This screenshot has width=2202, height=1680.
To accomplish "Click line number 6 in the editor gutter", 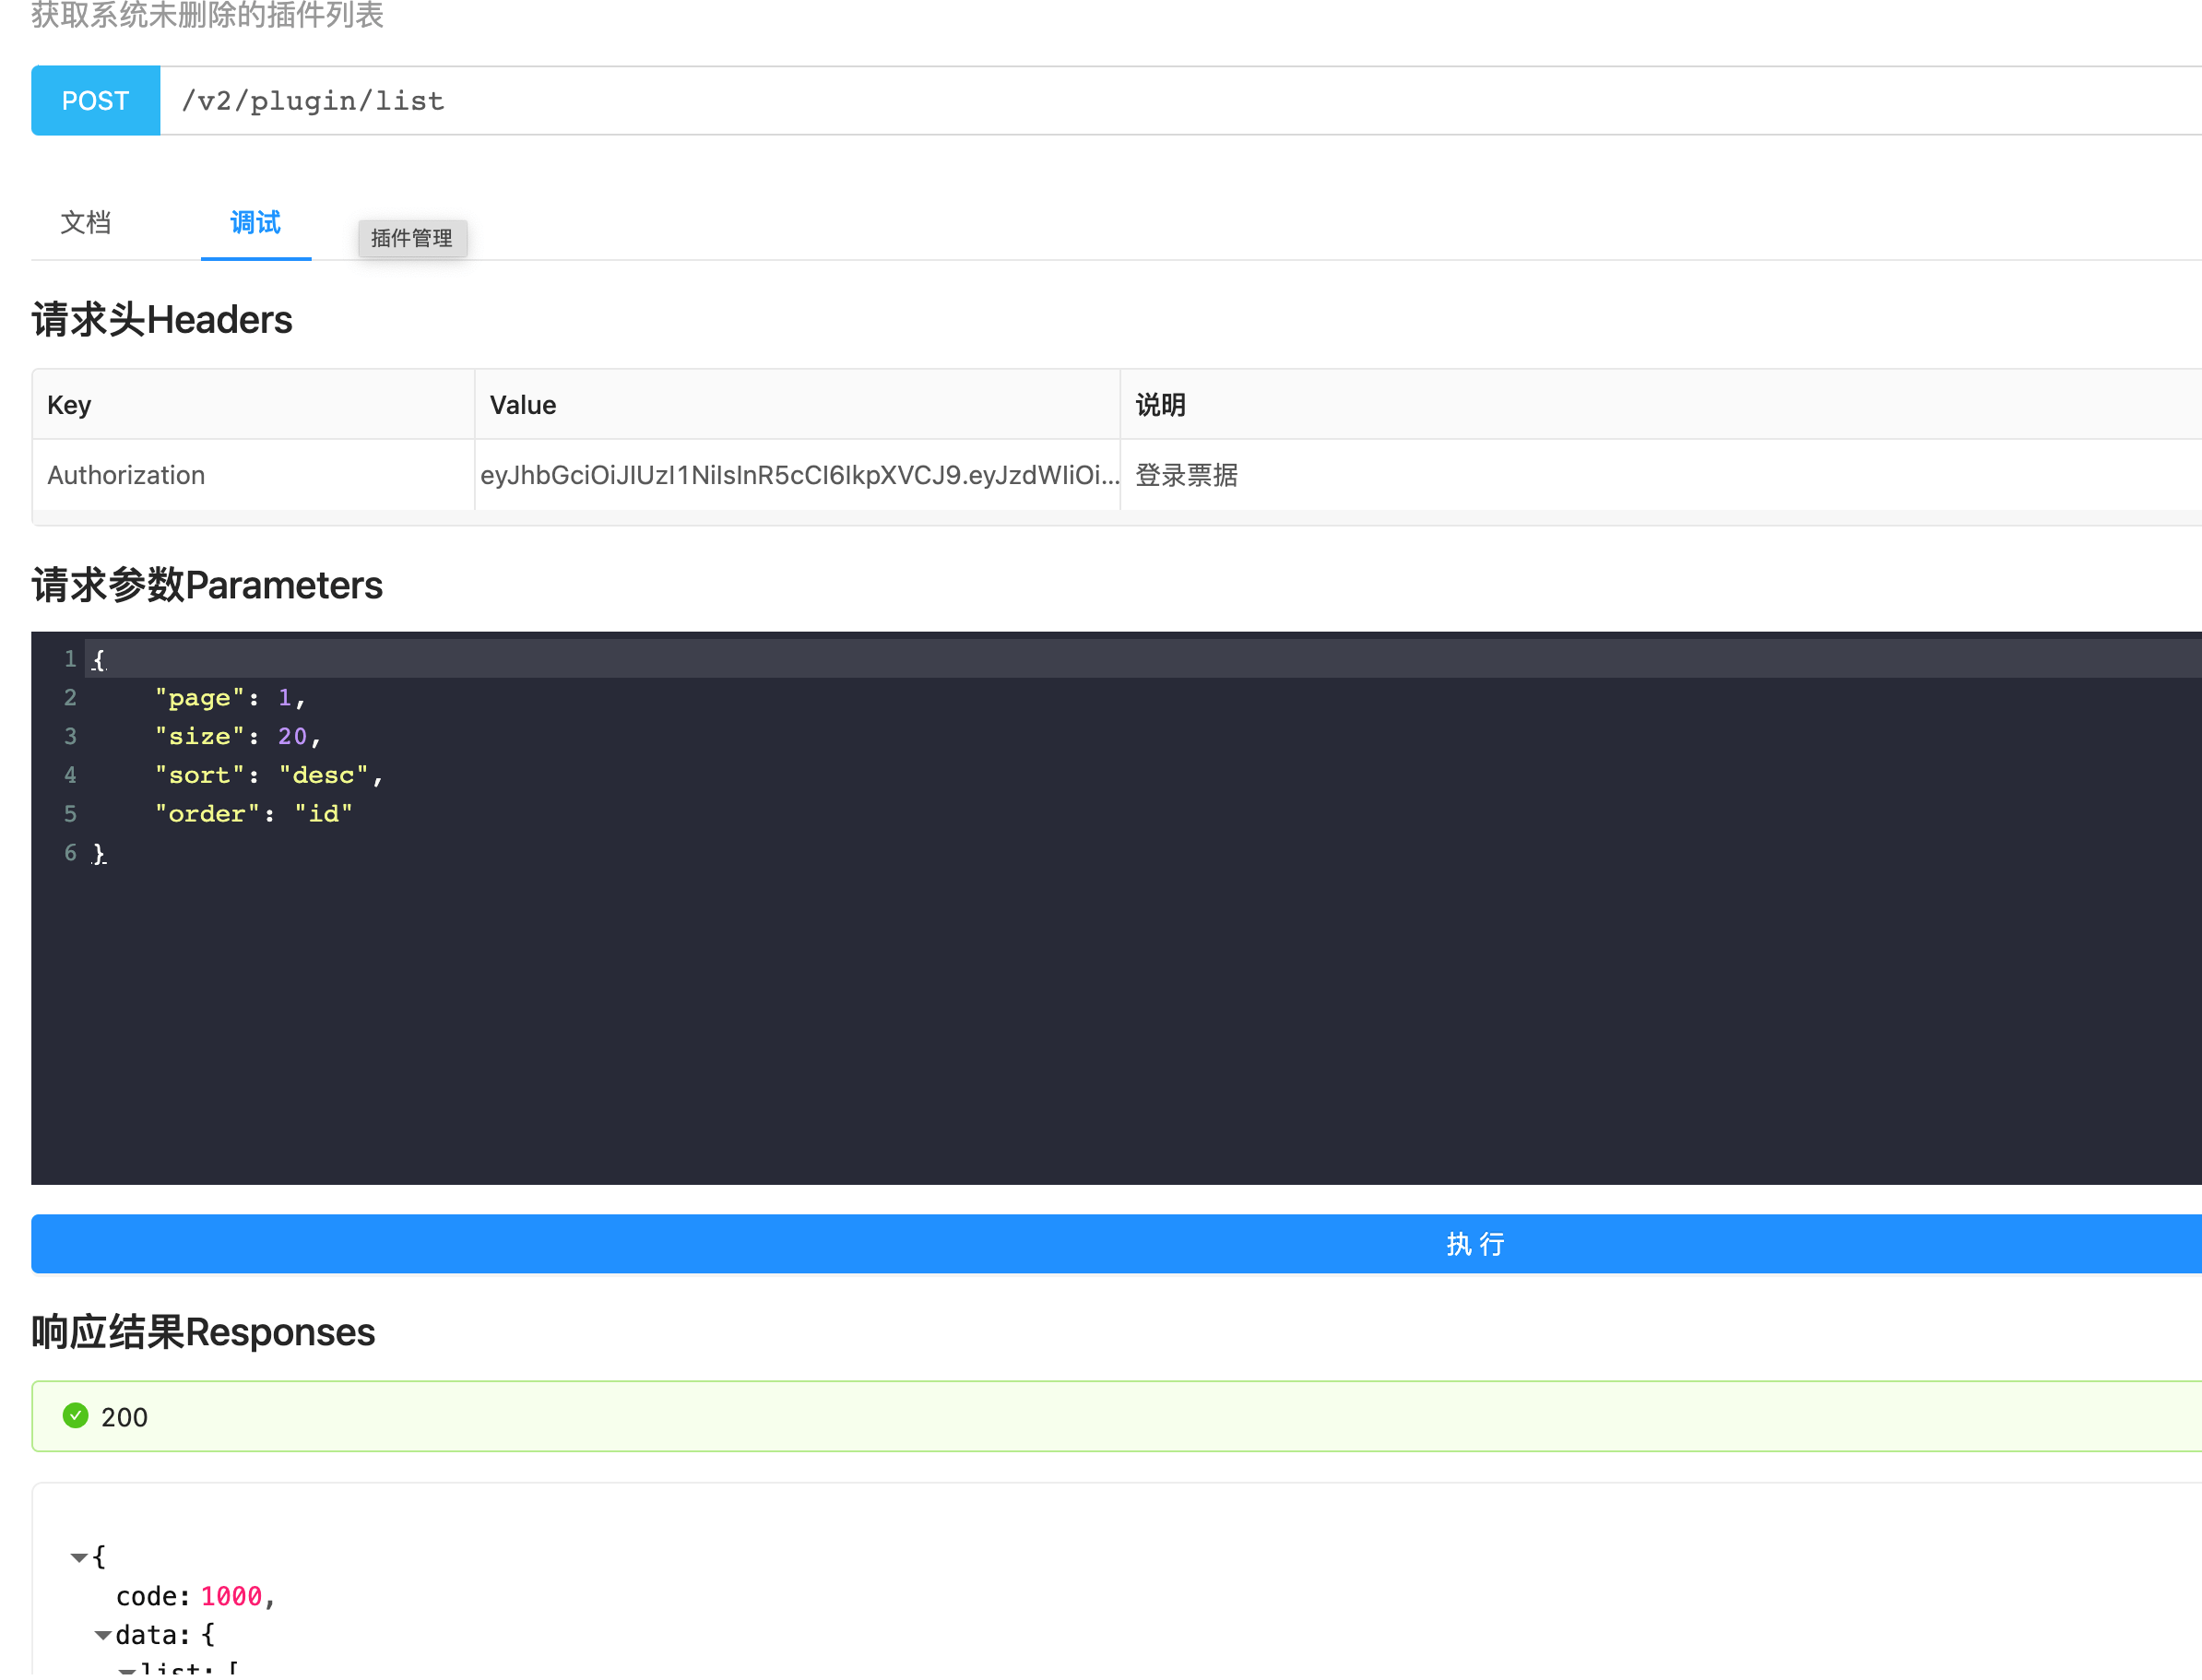I will click(70, 853).
